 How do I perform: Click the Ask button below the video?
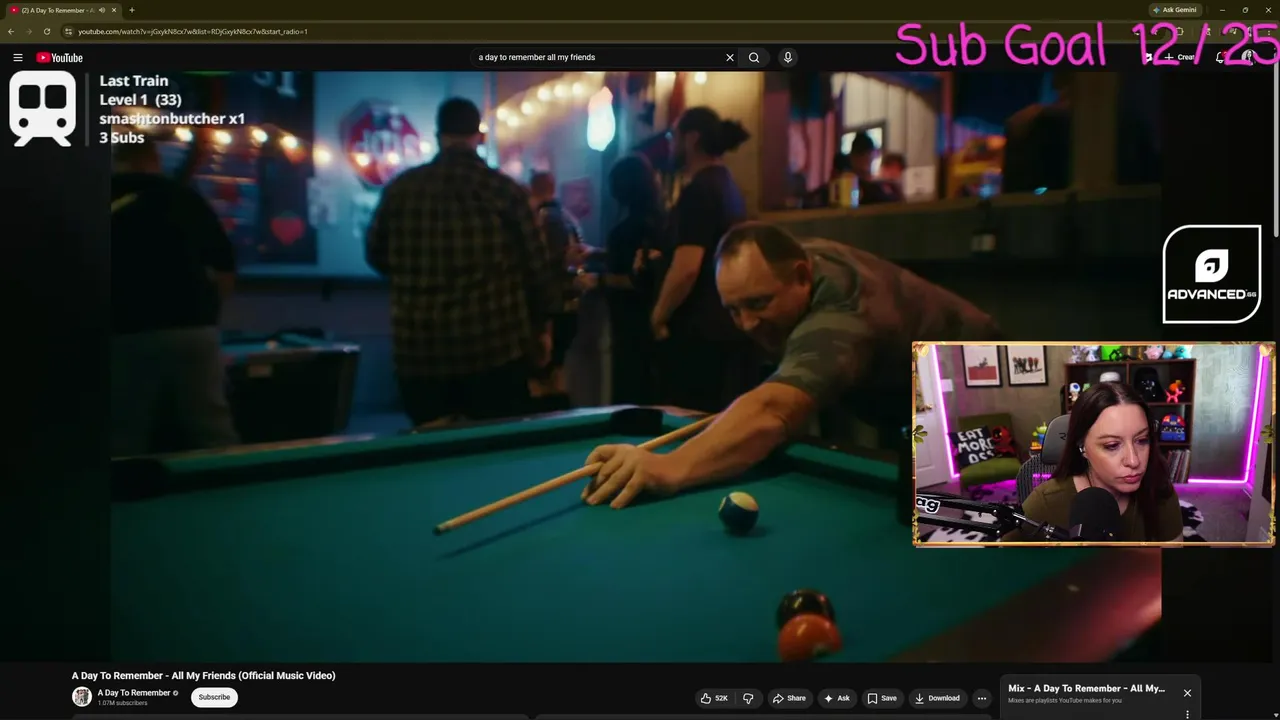pos(837,698)
